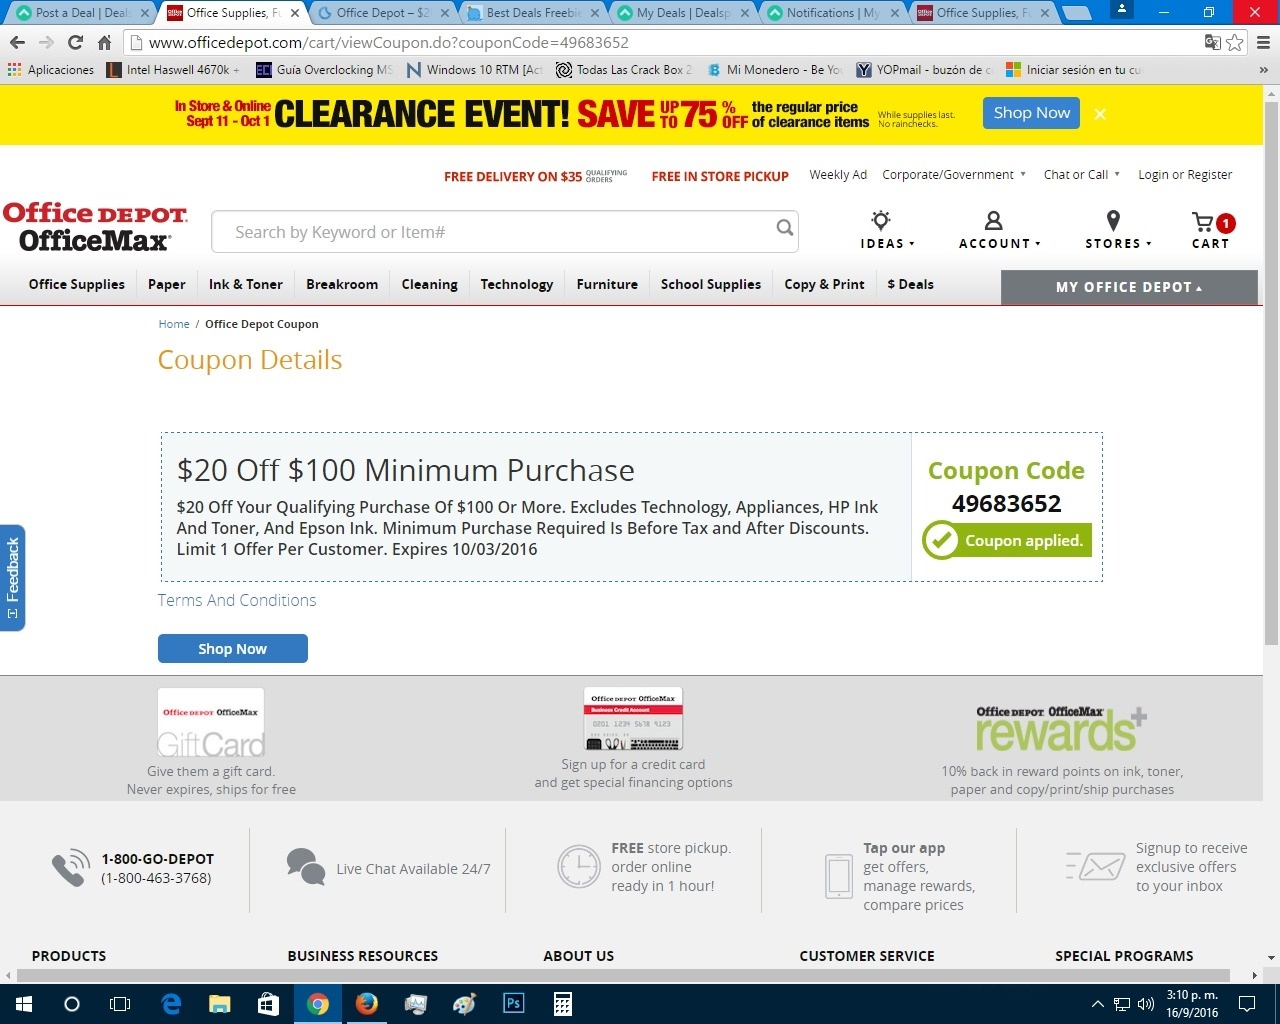Expand the My Office Depot menu
The image size is (1280, 1024).
tap(1129, 287)
